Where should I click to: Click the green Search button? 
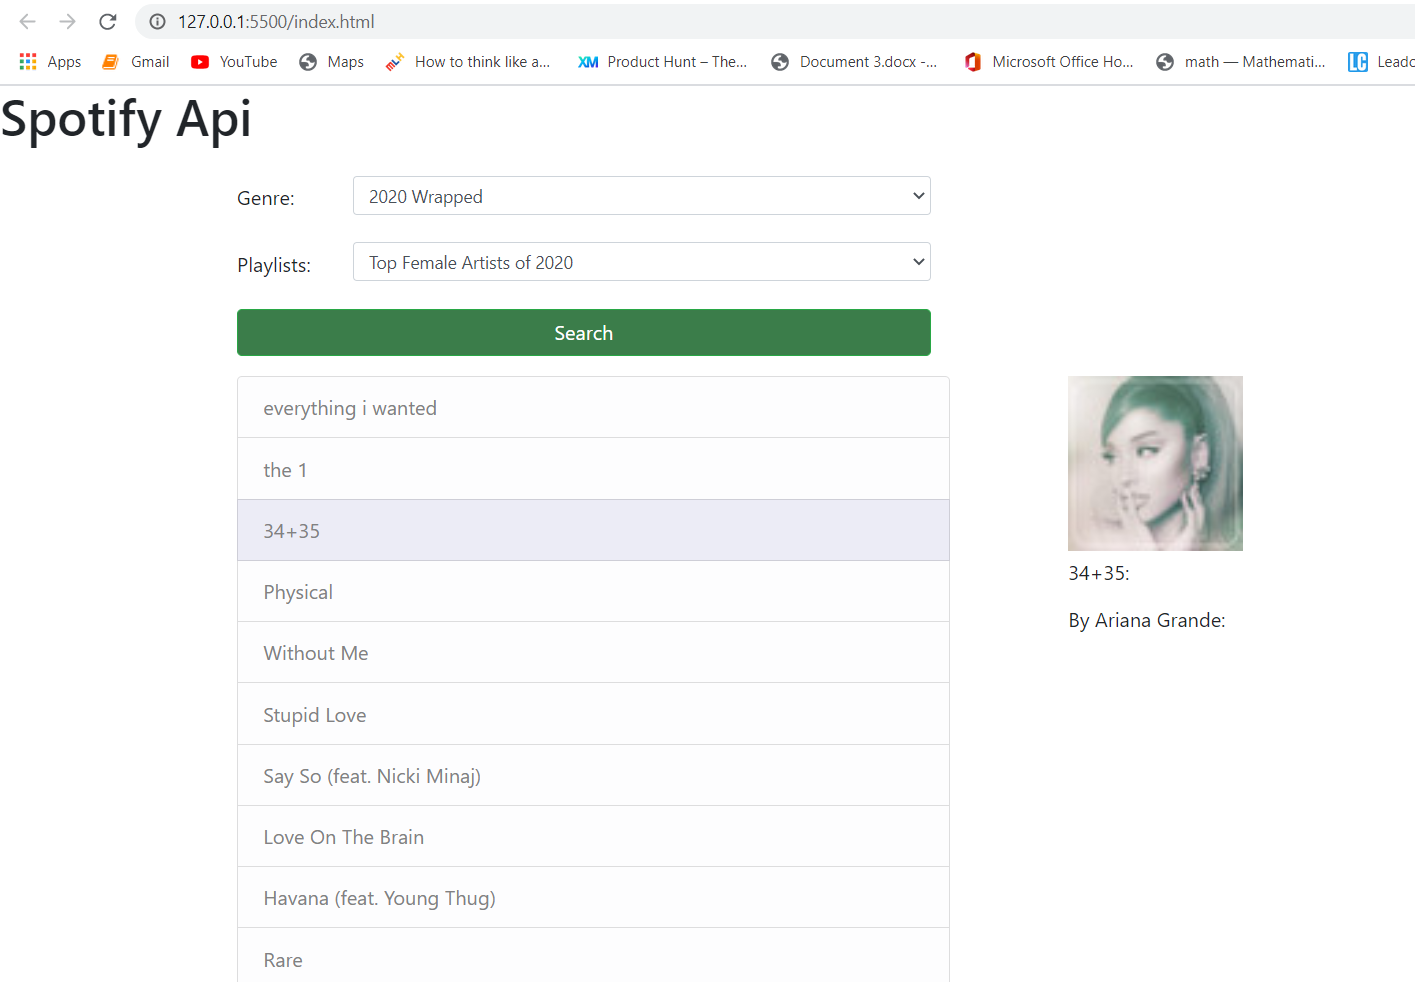pos(584,333)
